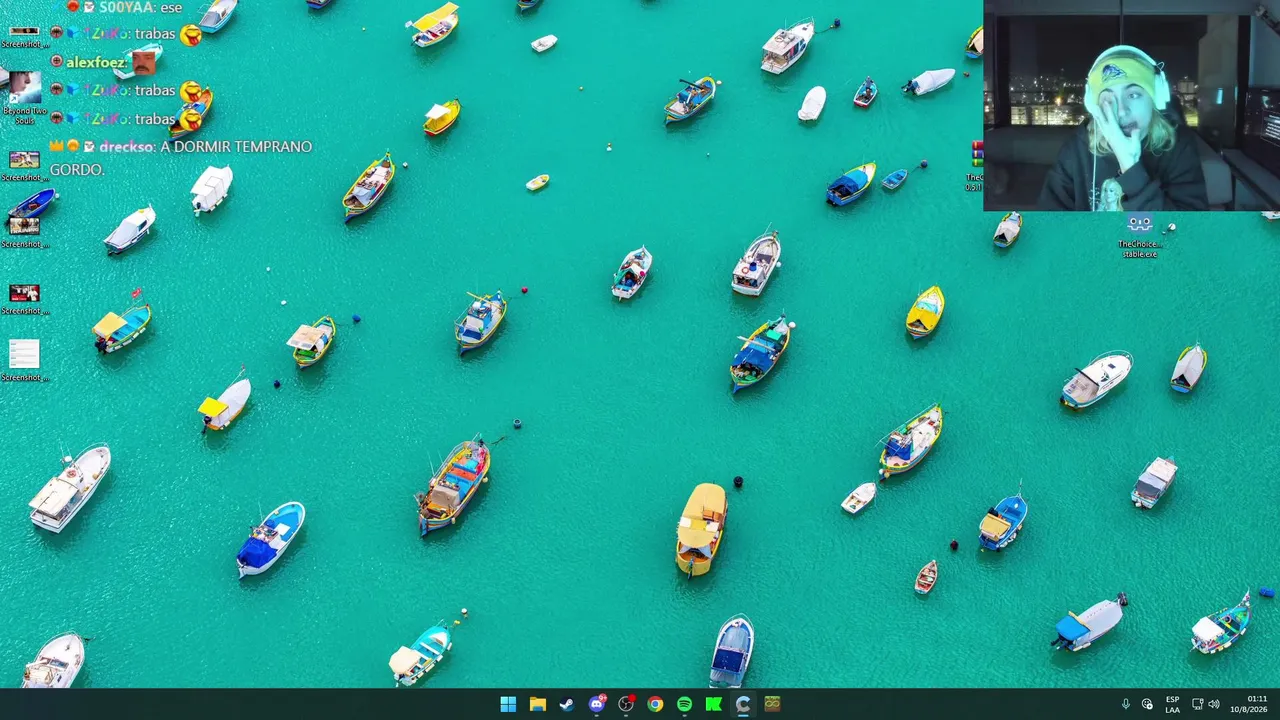This screenshot has height=720, width=1280.
Task: Select the Screenshot file with the white document thumbnail
Action: [24, 360]
